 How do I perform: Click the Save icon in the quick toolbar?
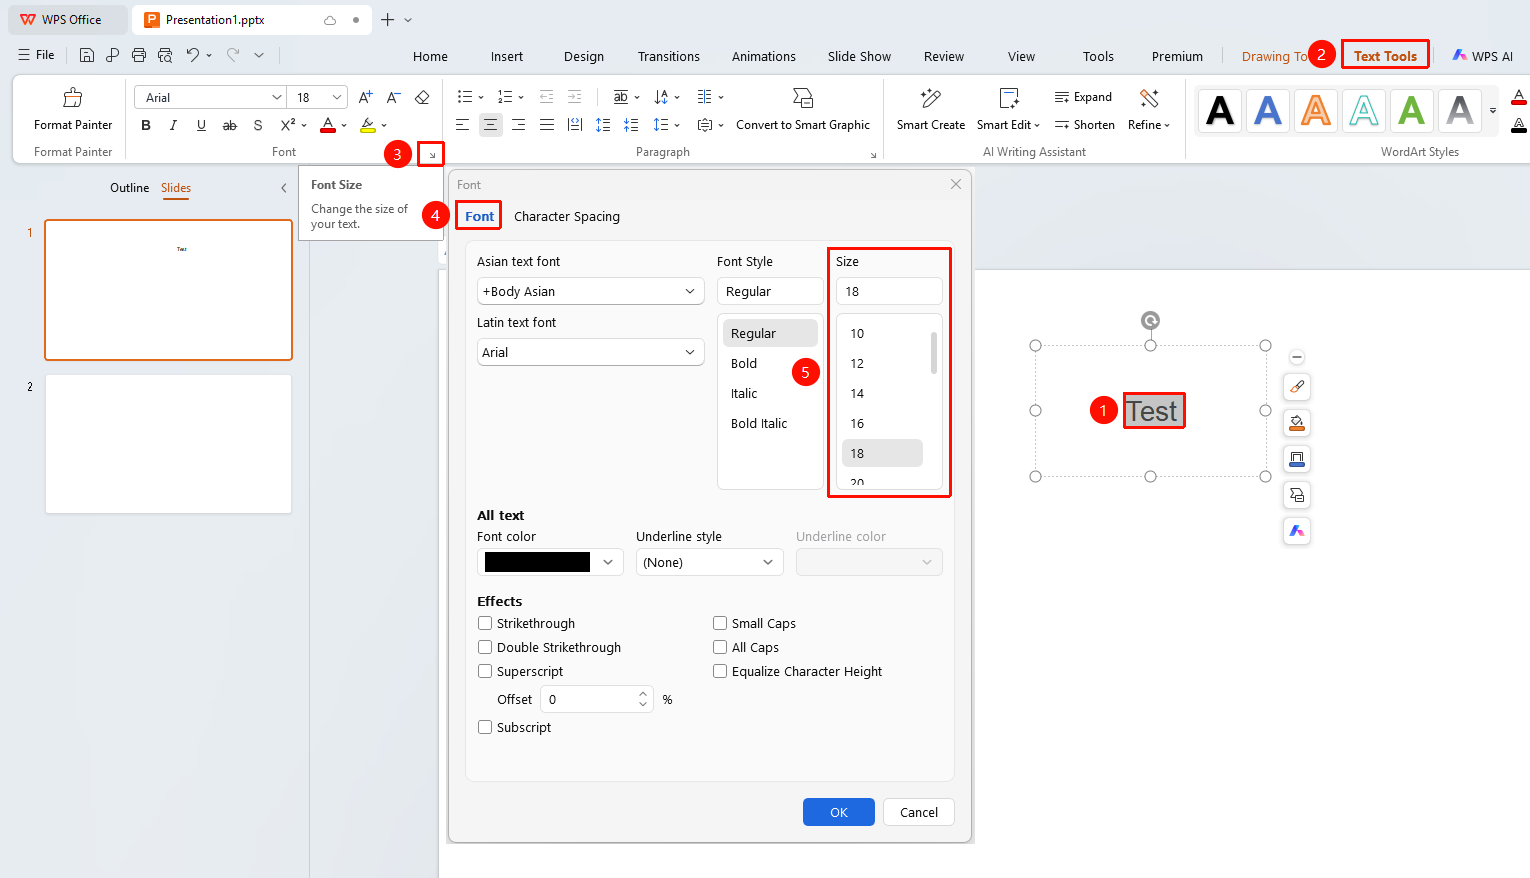[87, 55]
